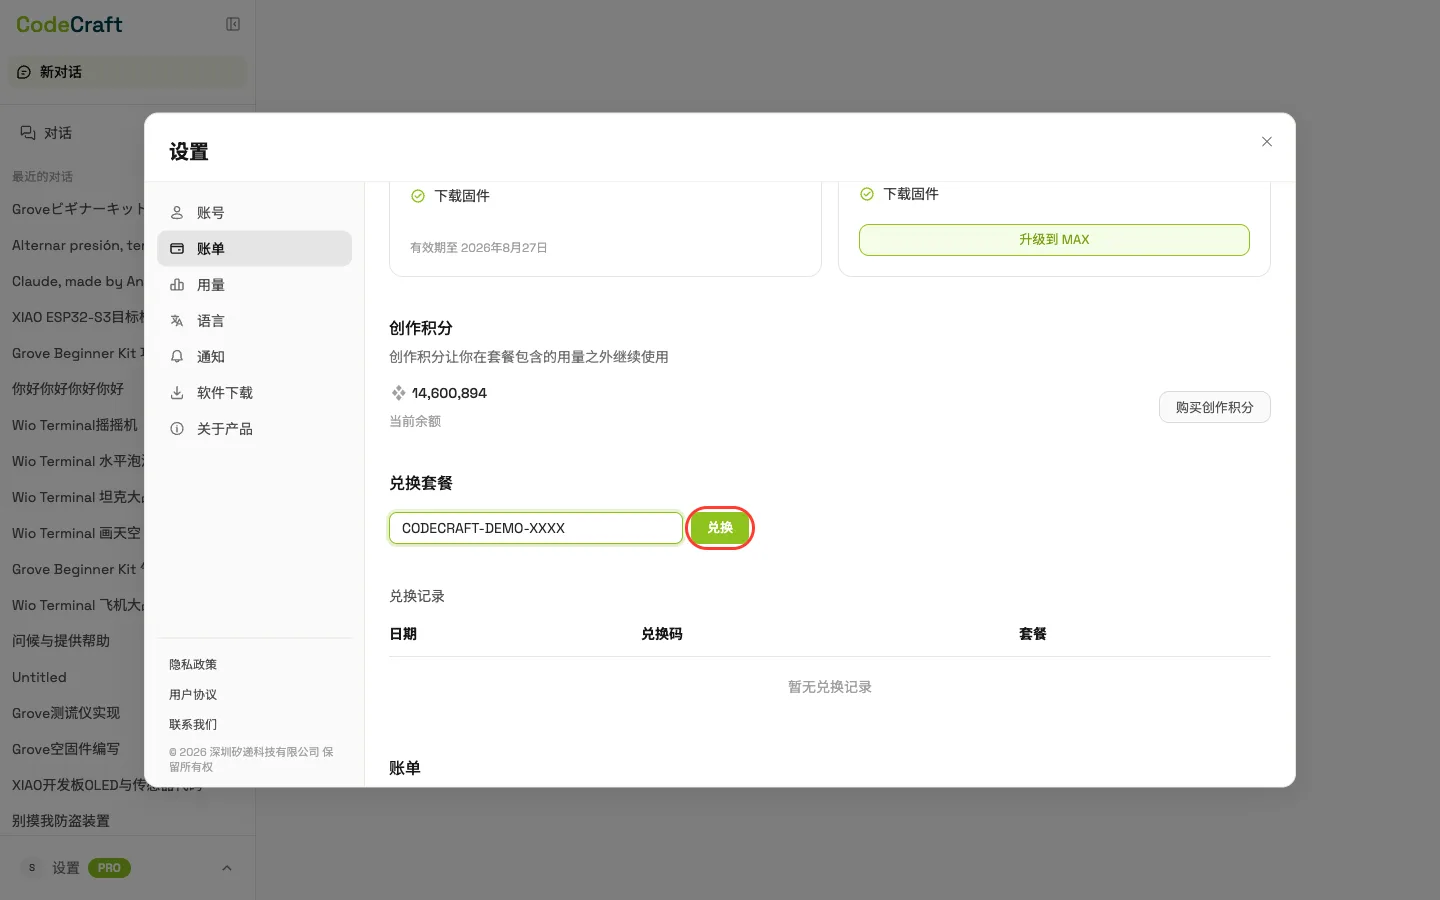Open the 隐私政策 link
Screen dimensions: 1440x900
(x=193, y=665)
